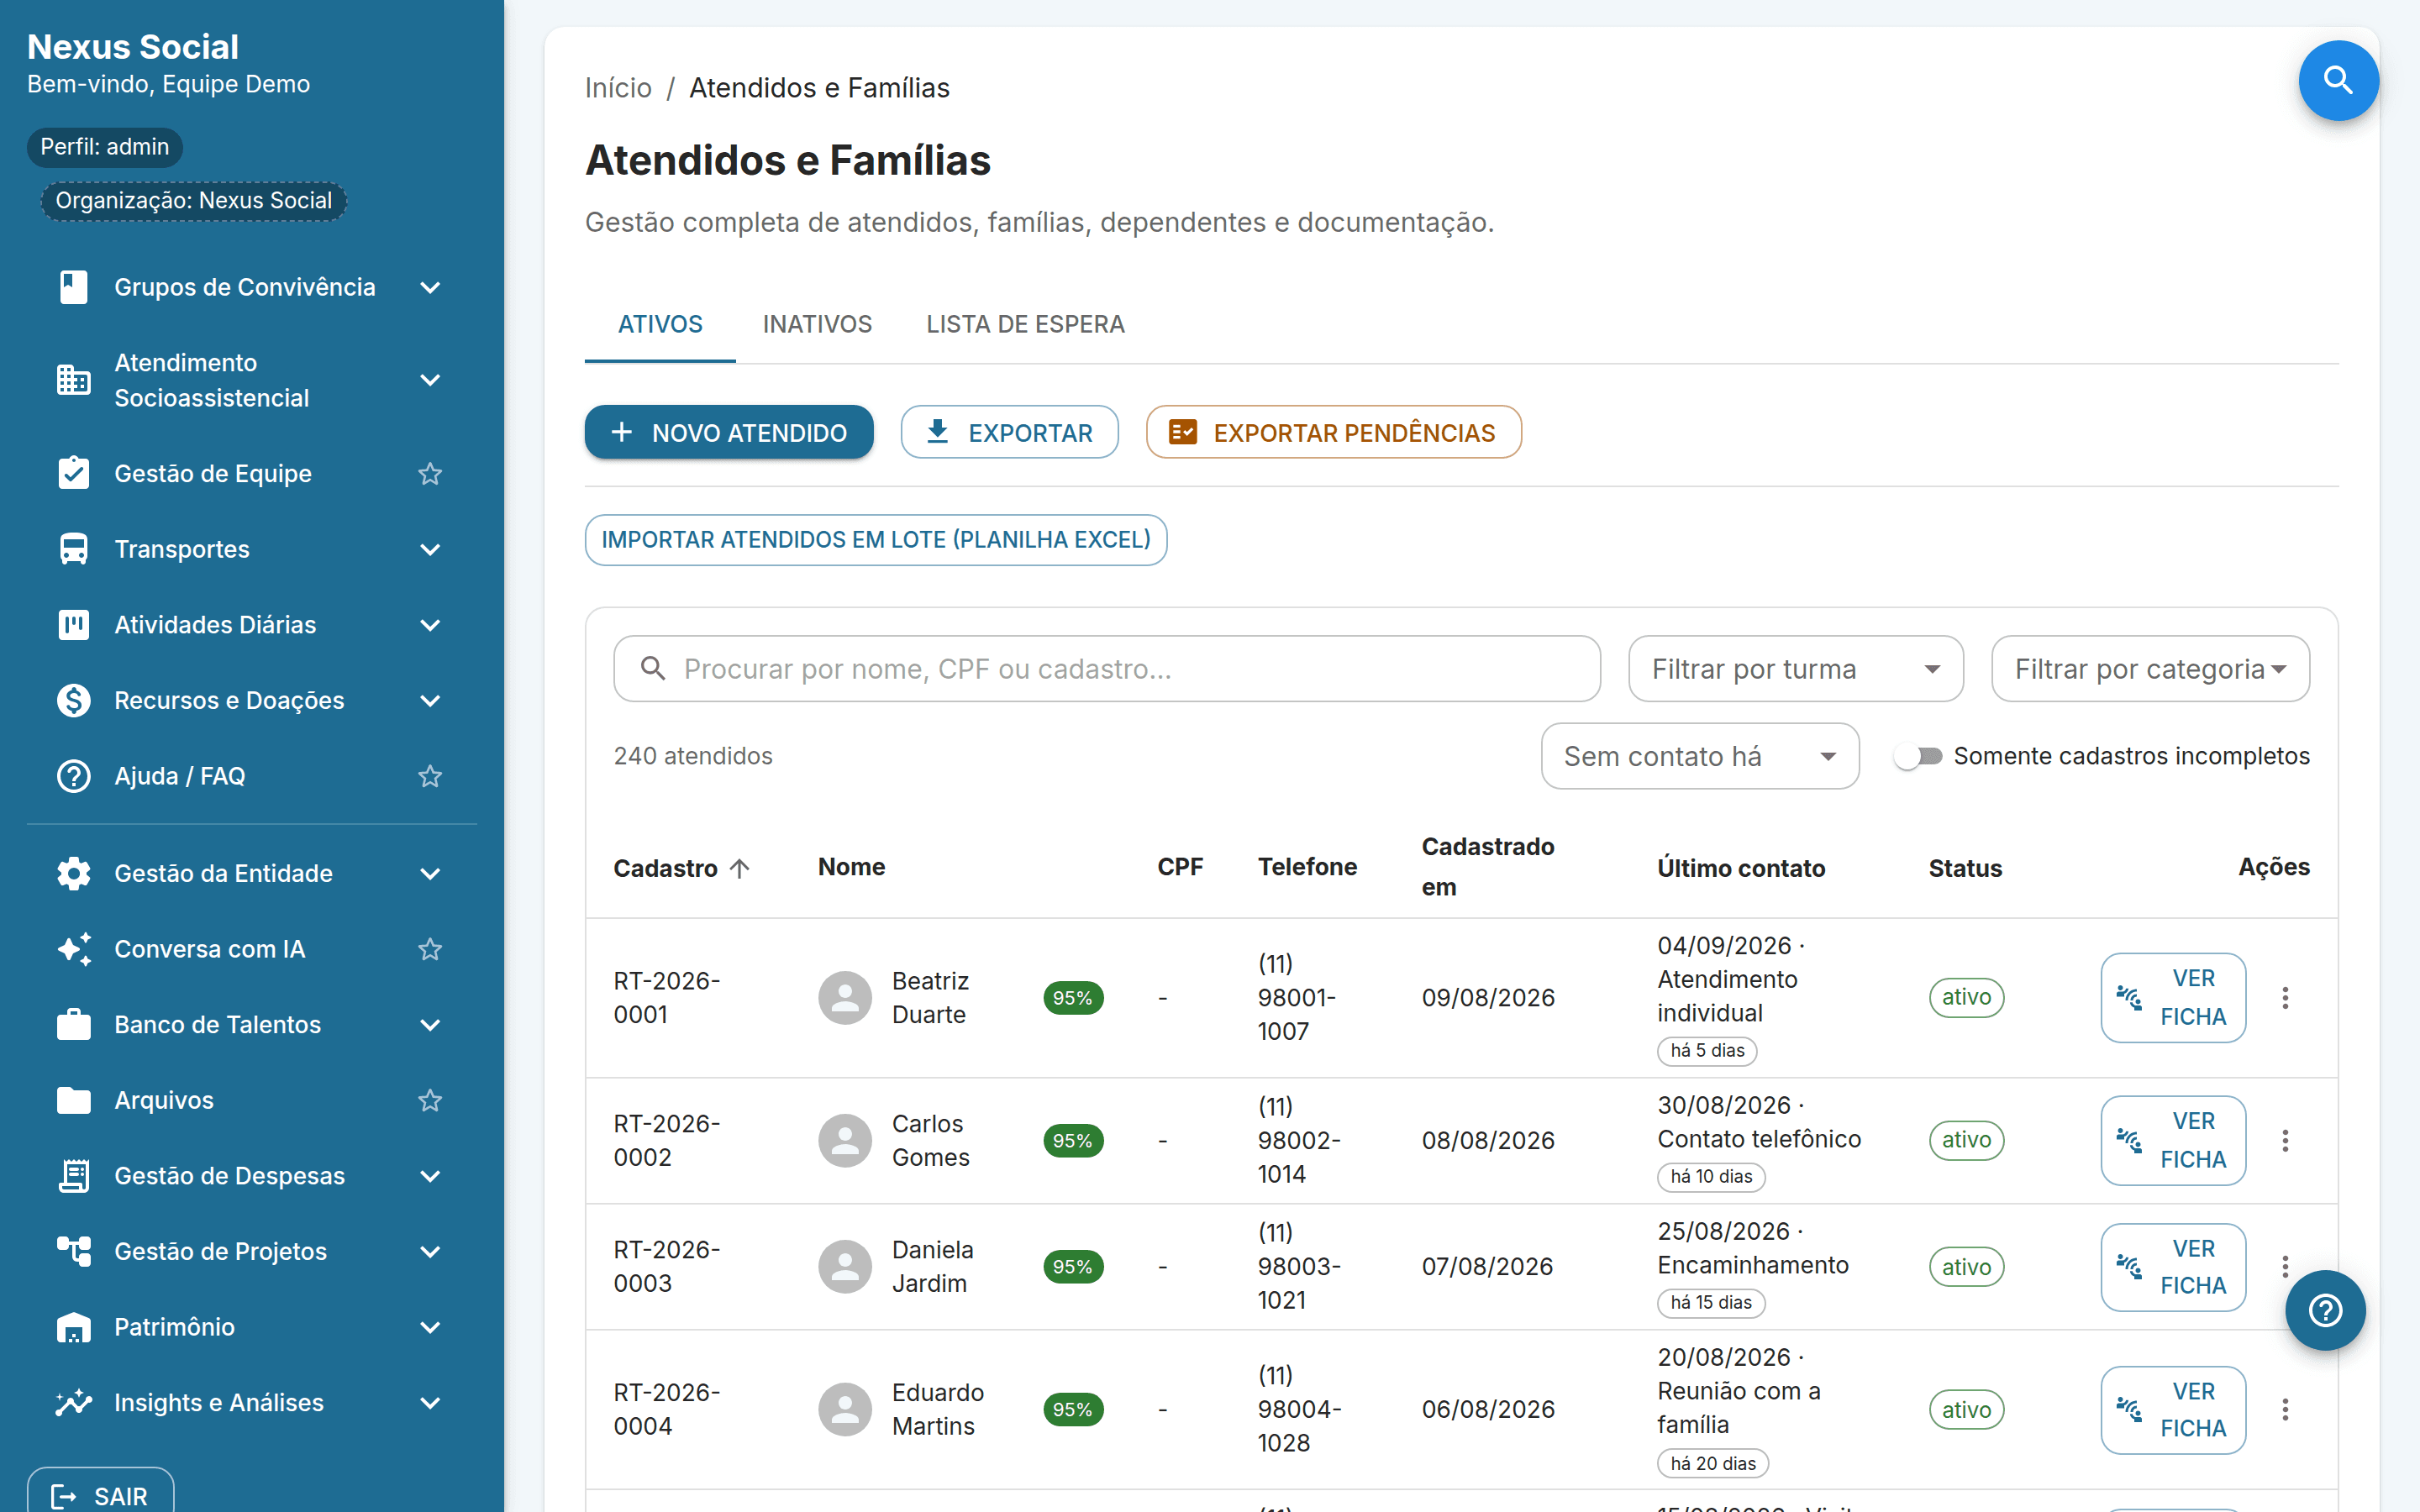Click VER FICHA for Daniela Jardim
The image size is (2420, 1512).
click(x=2173, y=1267)
